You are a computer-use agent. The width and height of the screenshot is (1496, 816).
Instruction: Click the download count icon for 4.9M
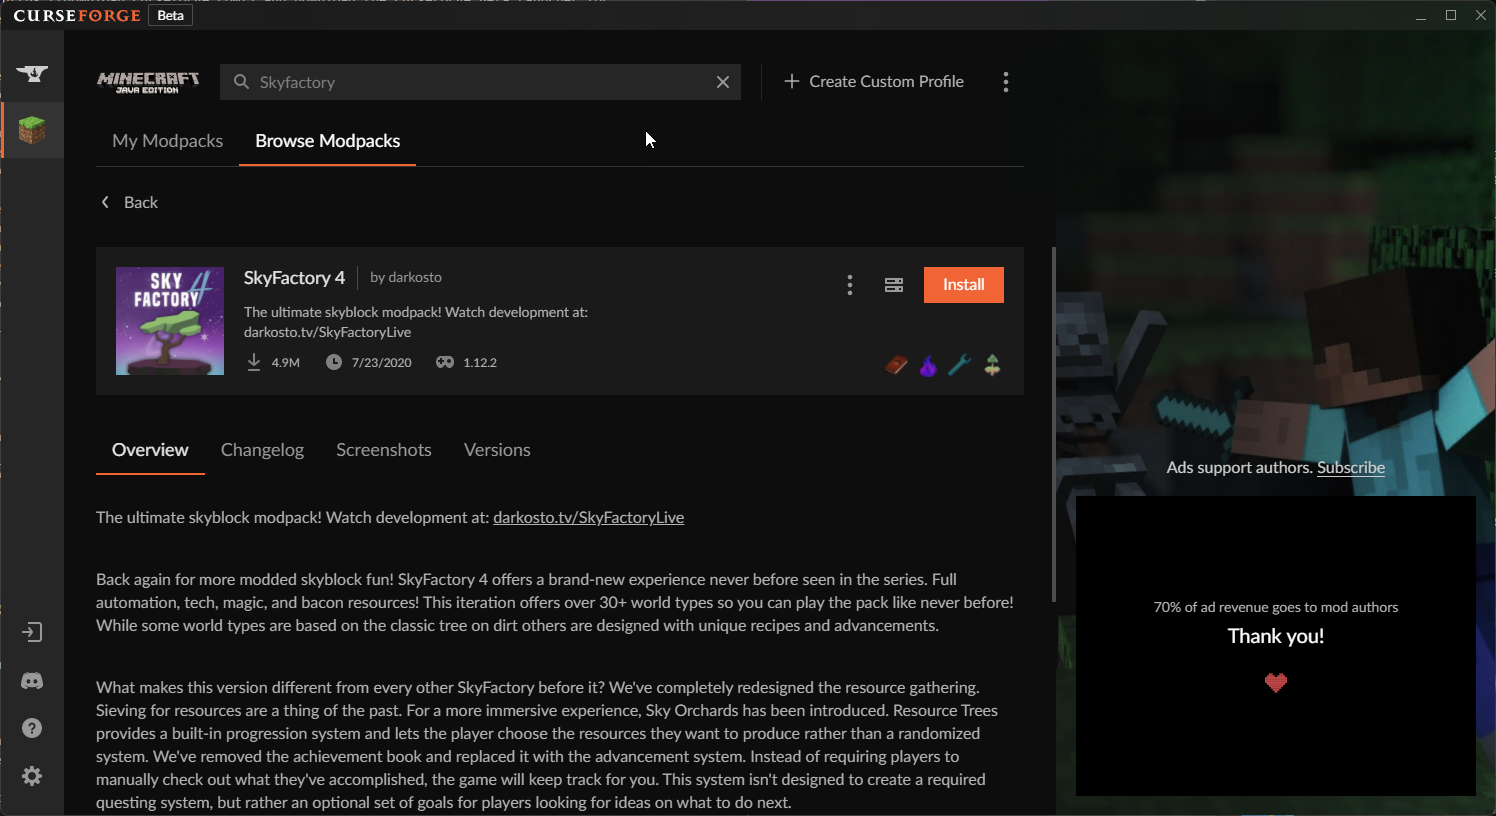254,362
